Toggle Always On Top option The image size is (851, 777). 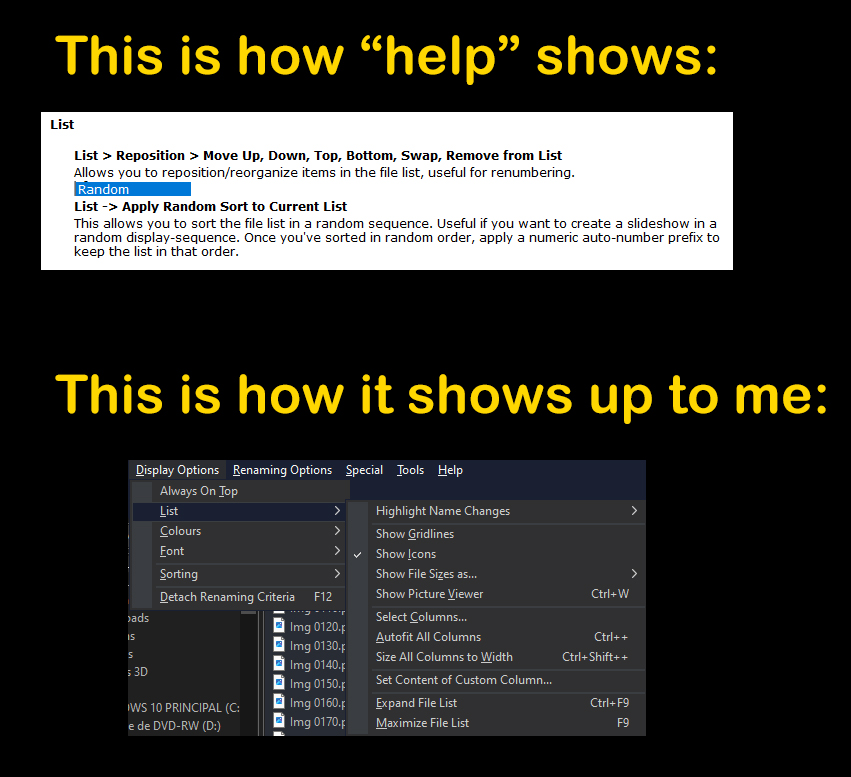pos(239,491)
